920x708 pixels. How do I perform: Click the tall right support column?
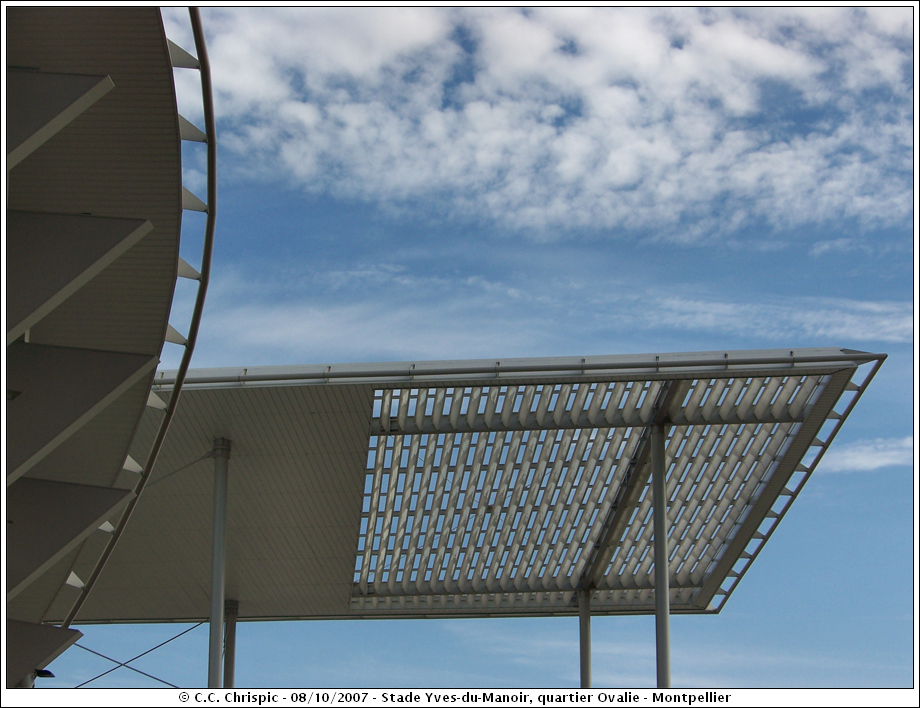click(x=661, y=560)
